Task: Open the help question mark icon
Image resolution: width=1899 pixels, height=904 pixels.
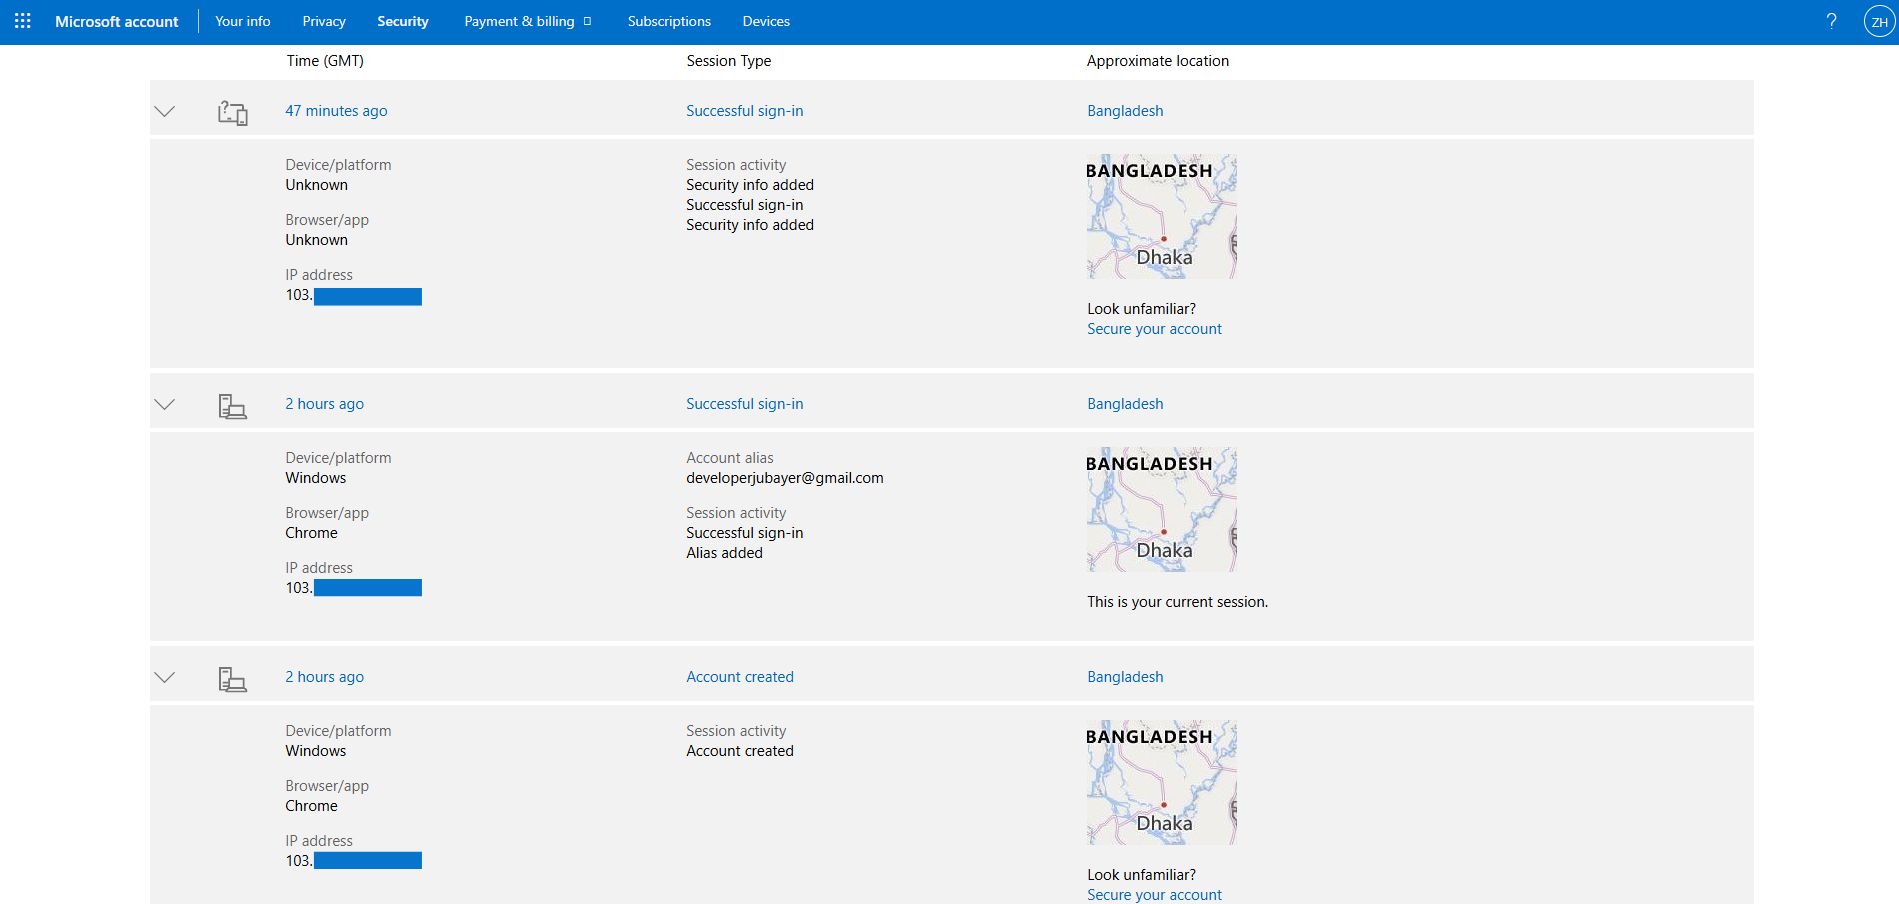Action: point(1831,21)
